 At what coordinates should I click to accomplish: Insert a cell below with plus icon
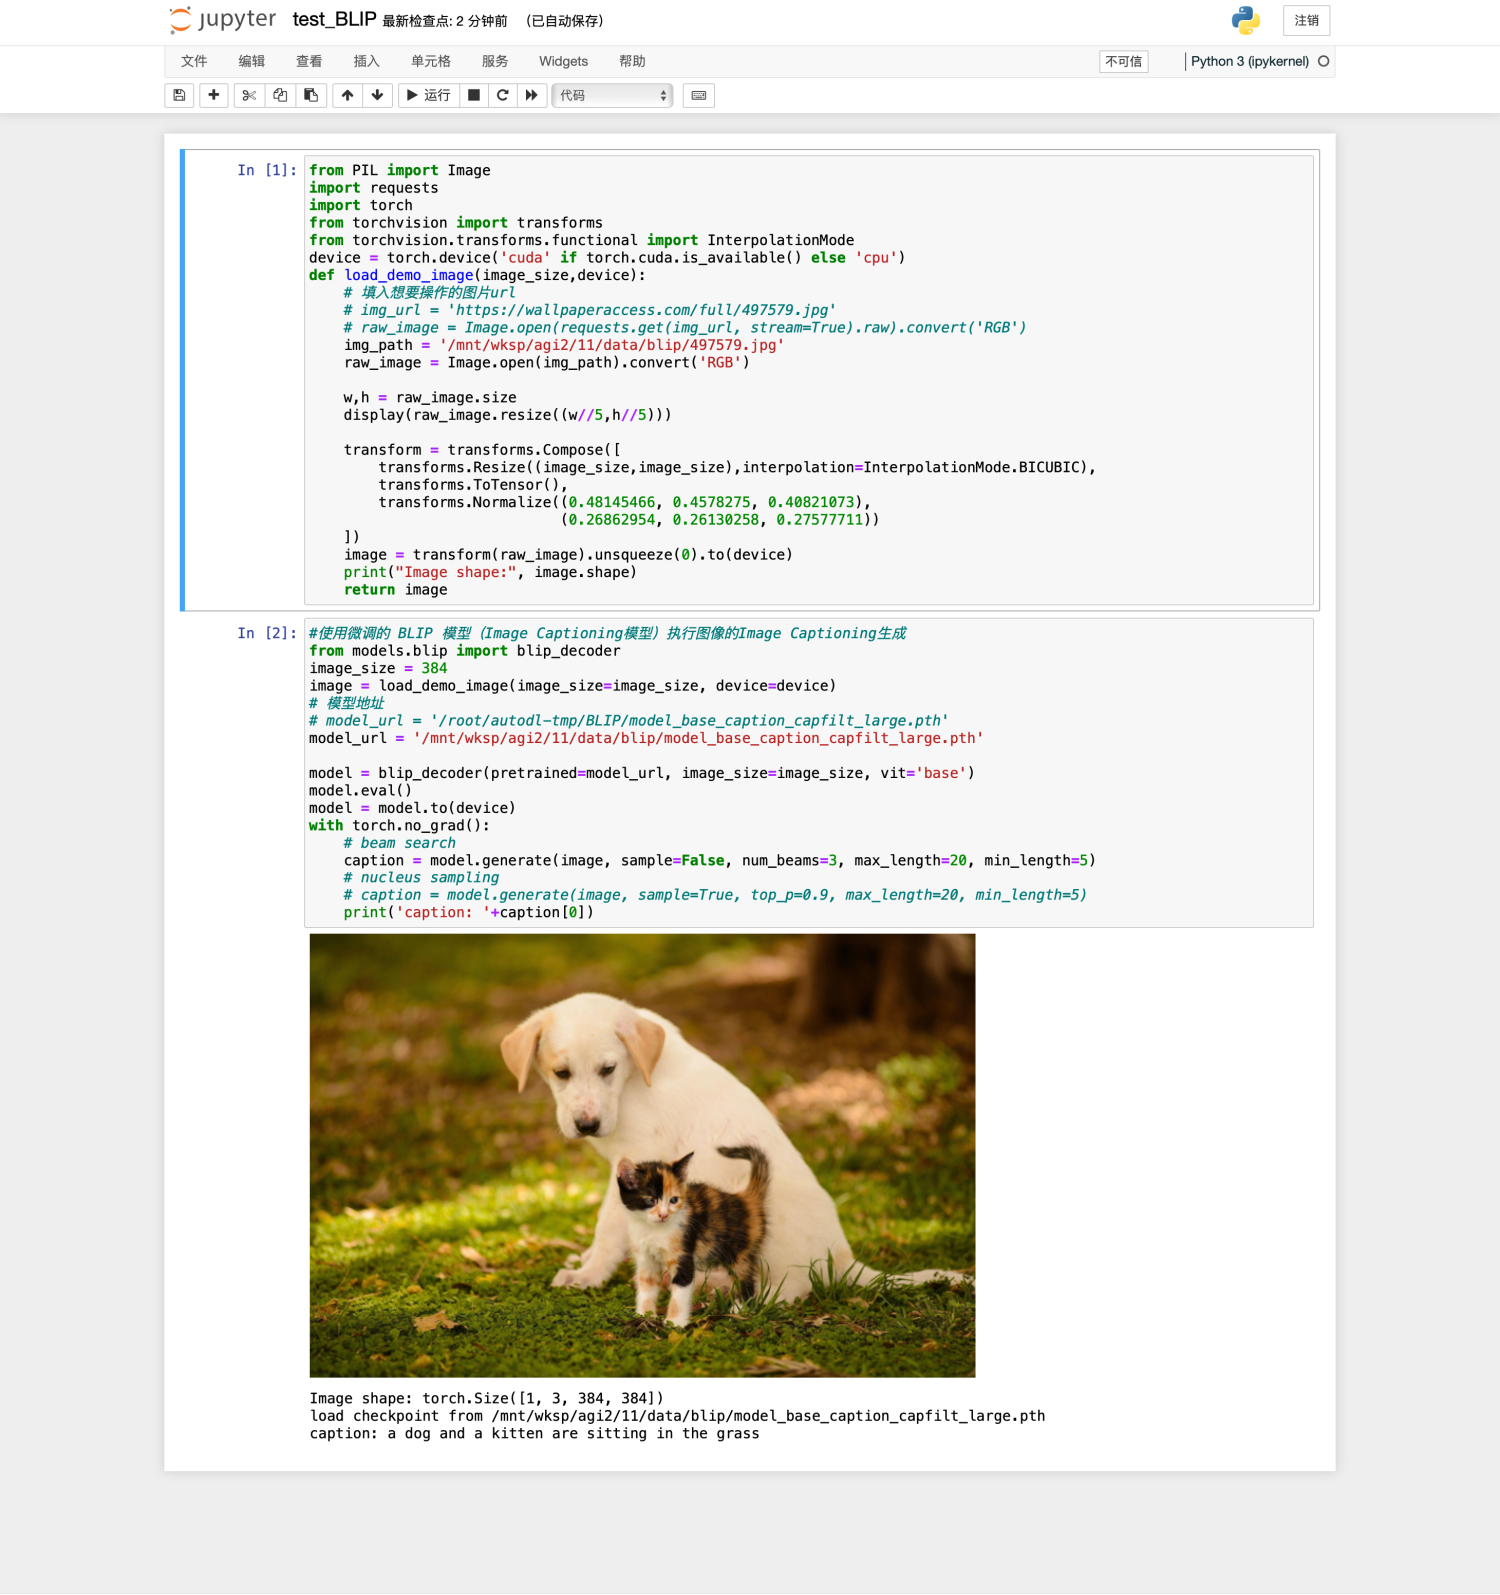[214, 95]
